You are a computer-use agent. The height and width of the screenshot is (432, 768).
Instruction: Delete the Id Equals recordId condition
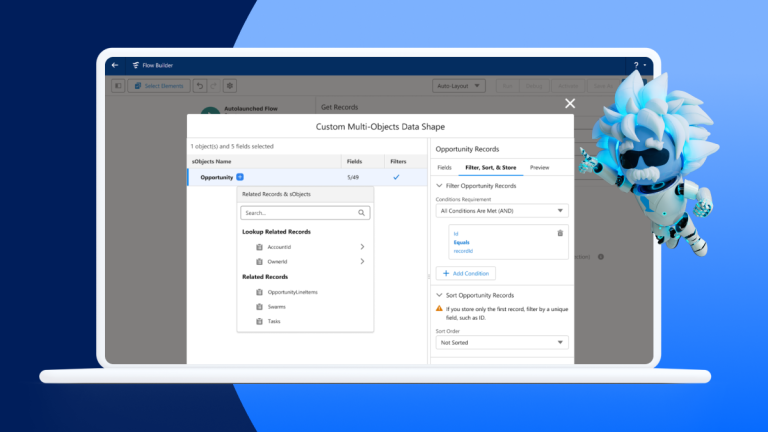pos(560,233)
